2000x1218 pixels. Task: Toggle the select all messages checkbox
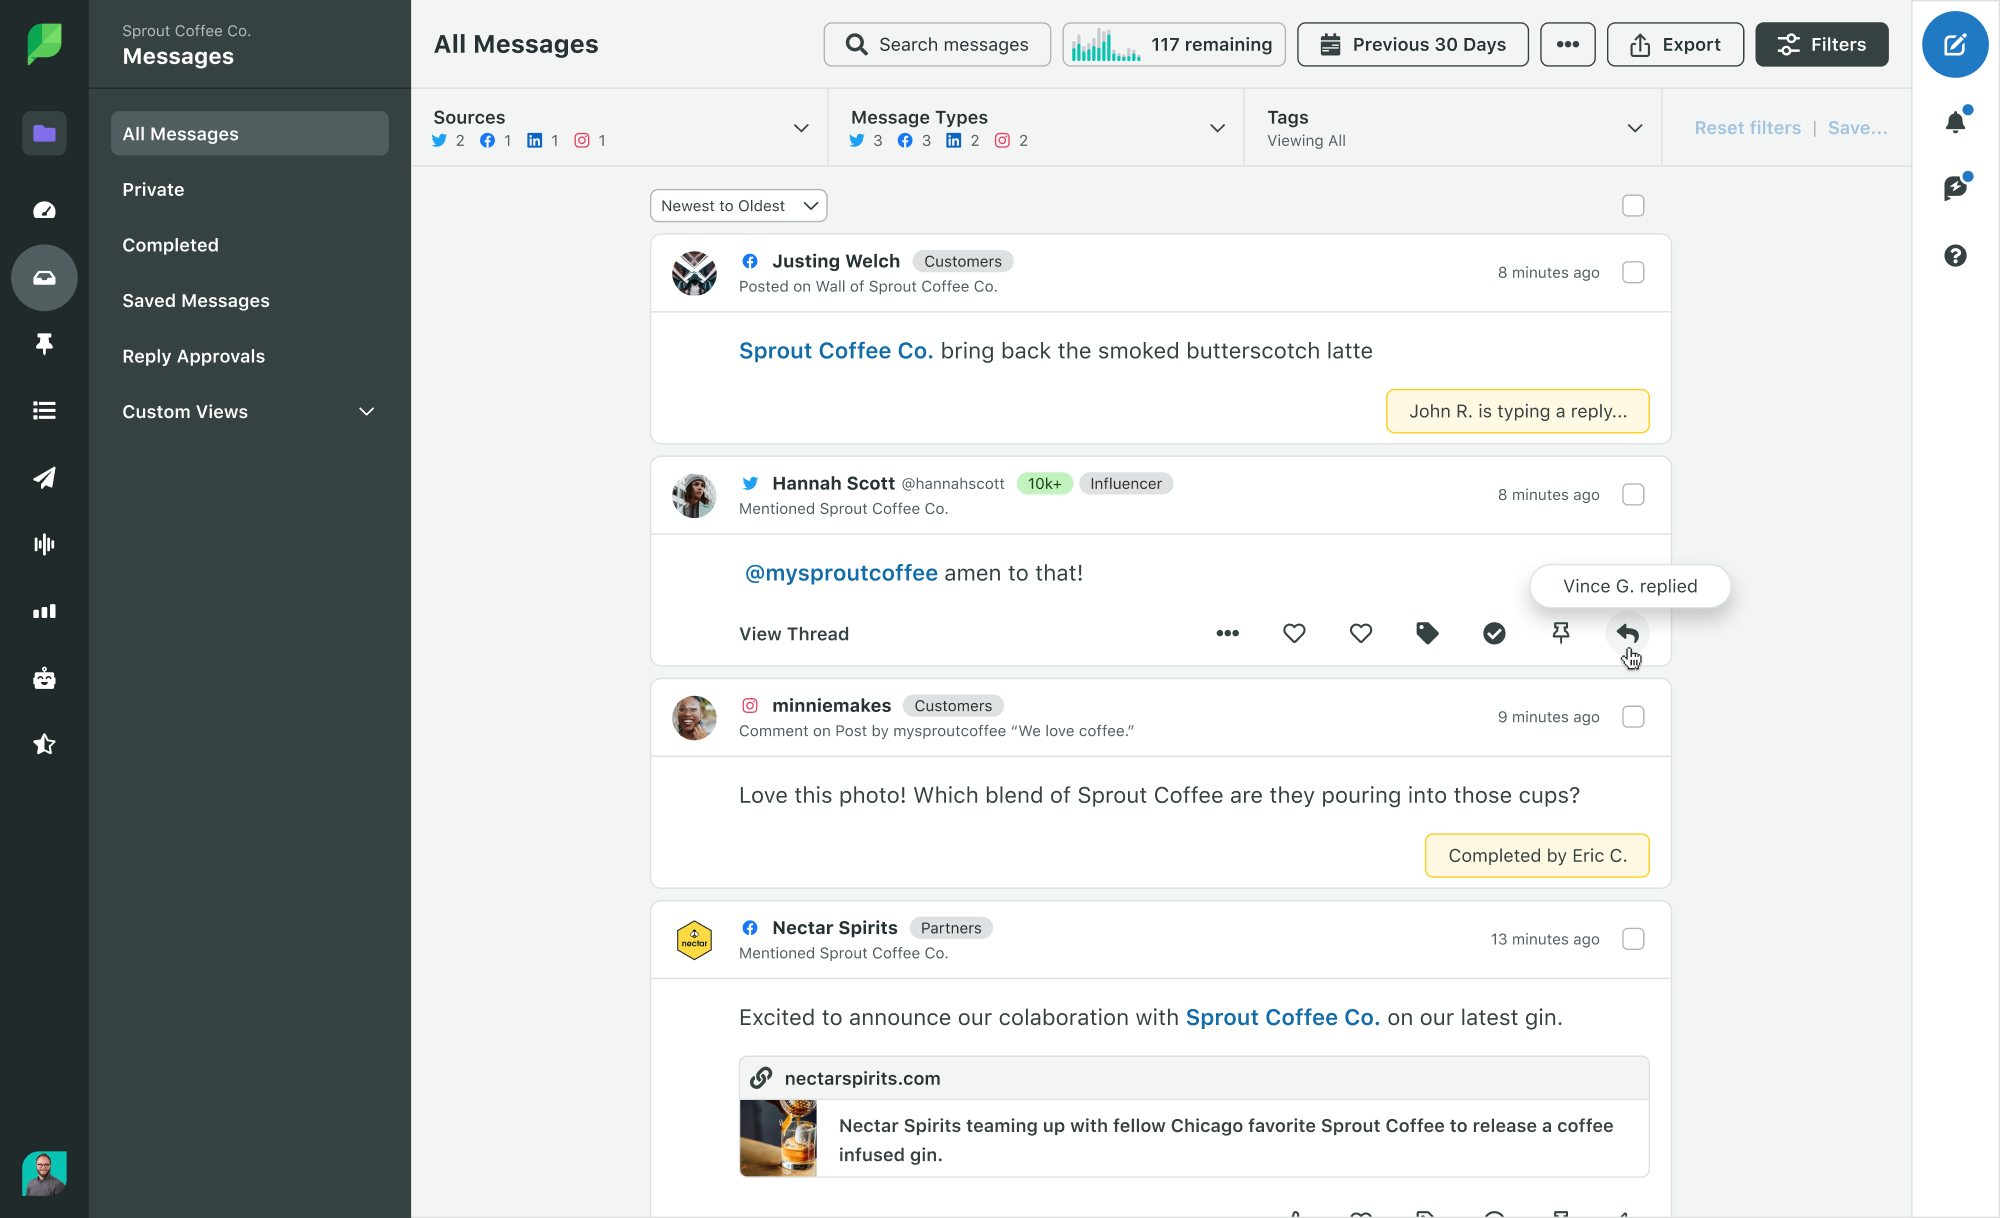click(1633, 204)
